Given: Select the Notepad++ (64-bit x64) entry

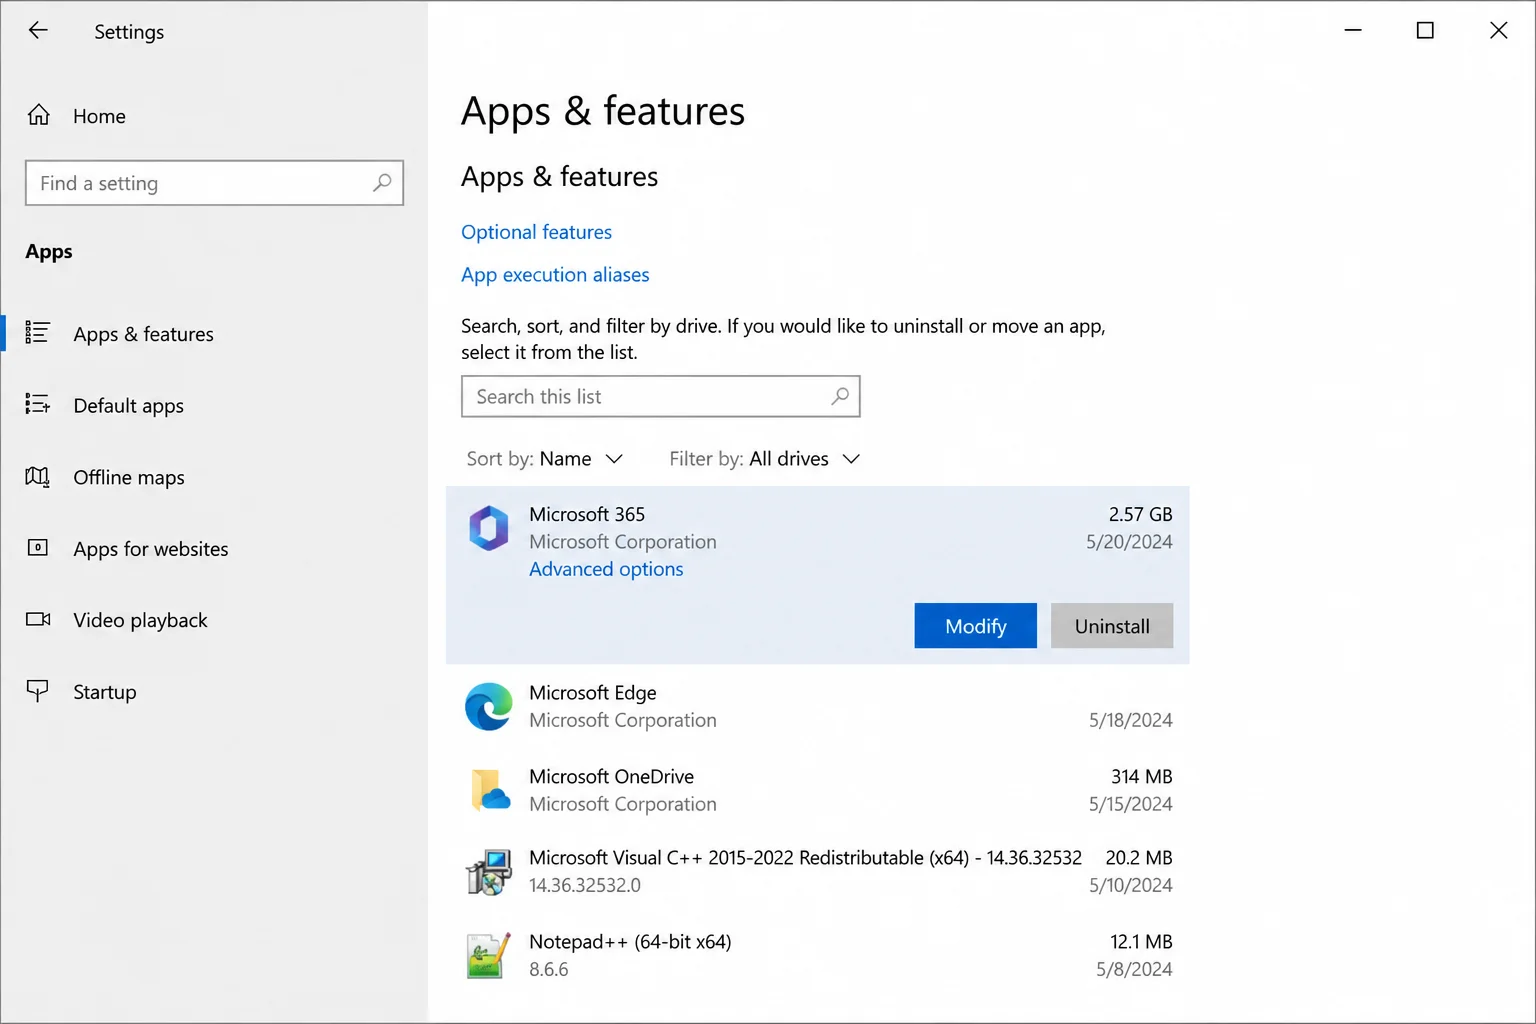Looking at the screenshot, I should tap(818, 955).
